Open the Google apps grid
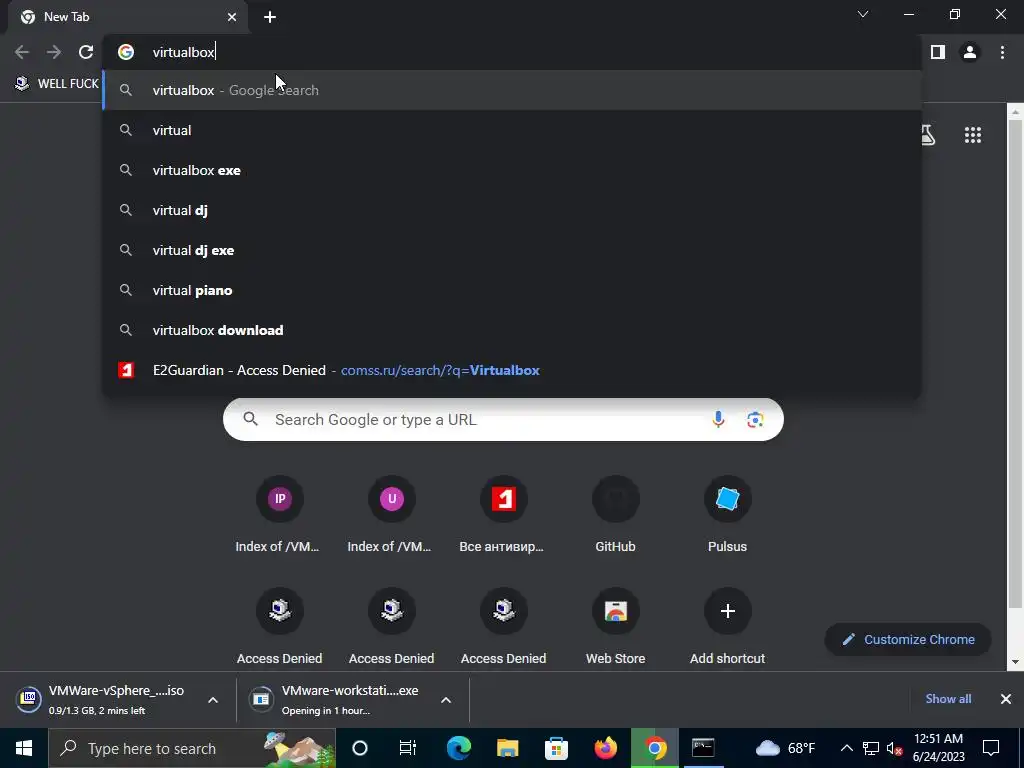The height and width of the screenshot is (768, 1024). pyautogui.click(x=973, y=135)
